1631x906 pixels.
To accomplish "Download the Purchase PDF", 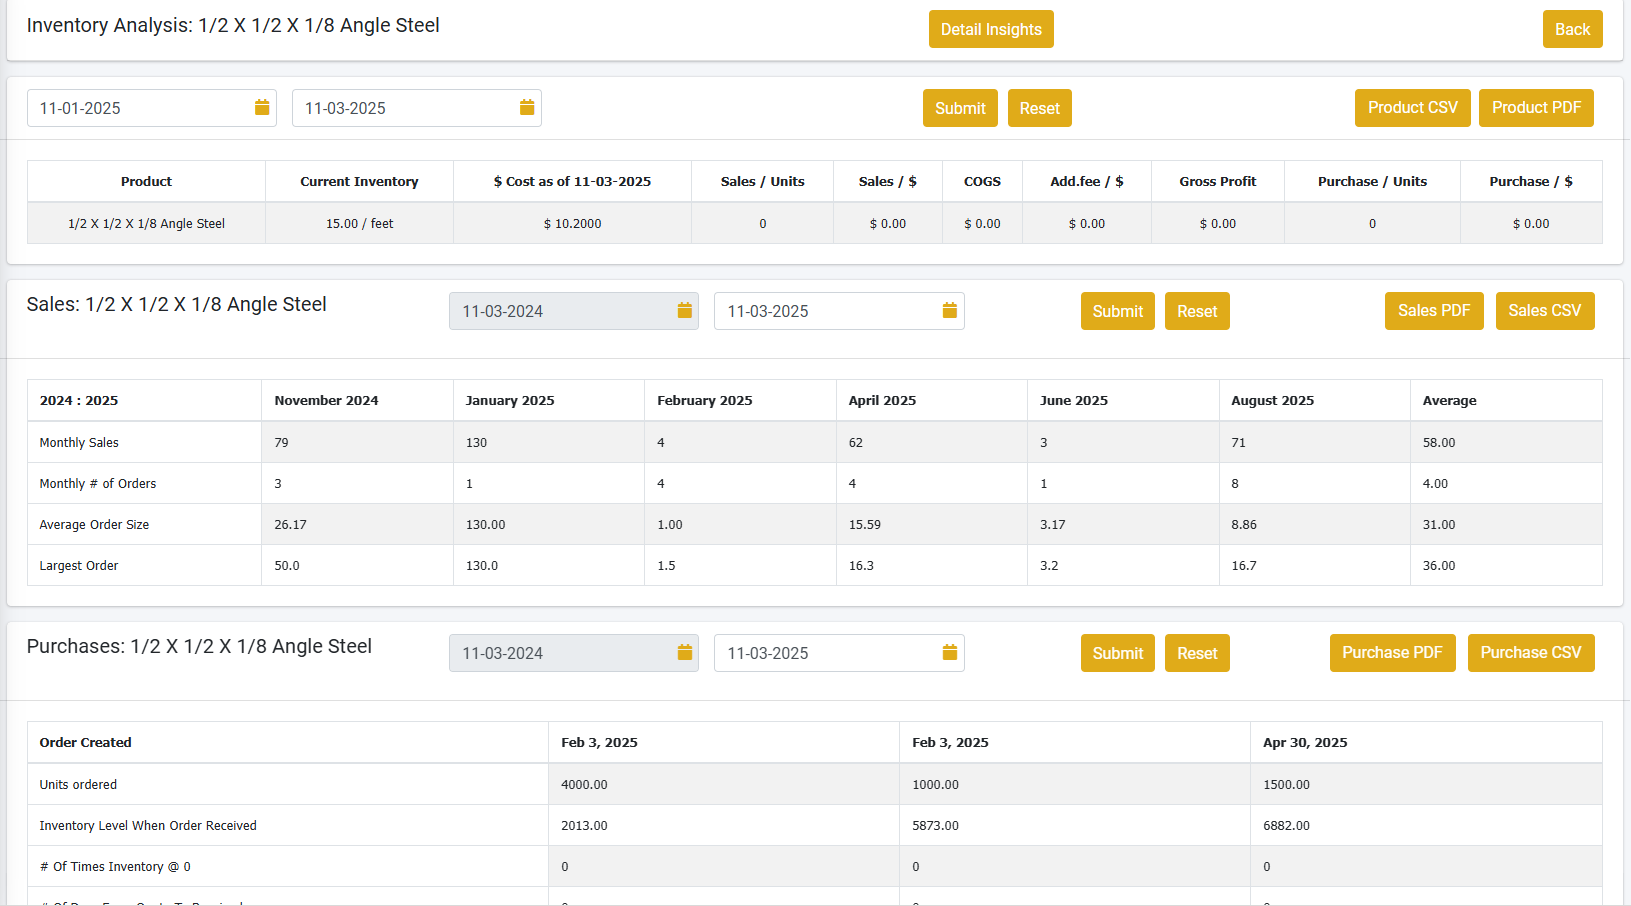I will tap(1392, 653).
